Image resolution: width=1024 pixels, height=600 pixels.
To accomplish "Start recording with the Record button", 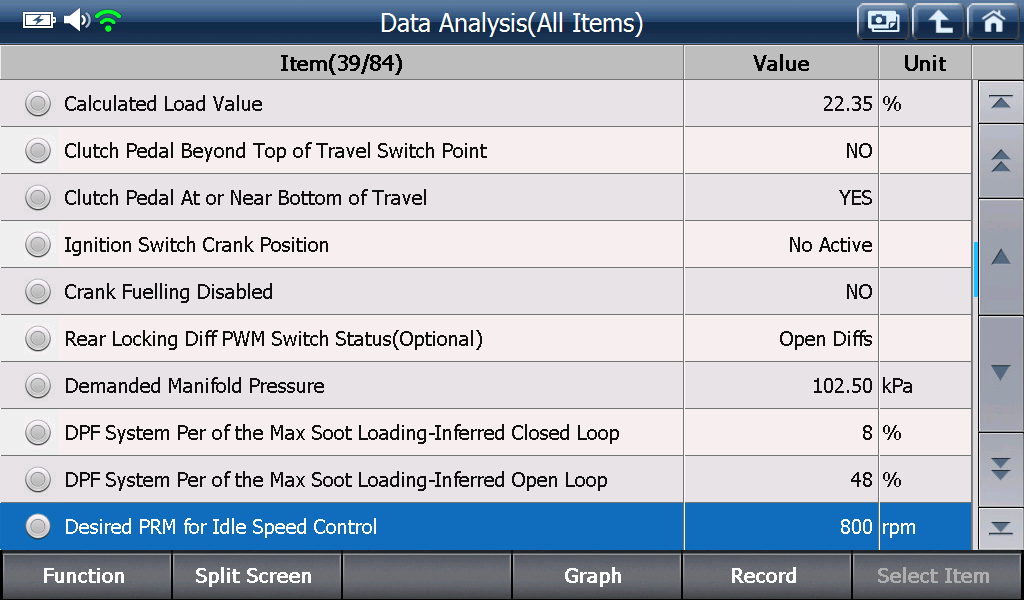I will point(765,575).
